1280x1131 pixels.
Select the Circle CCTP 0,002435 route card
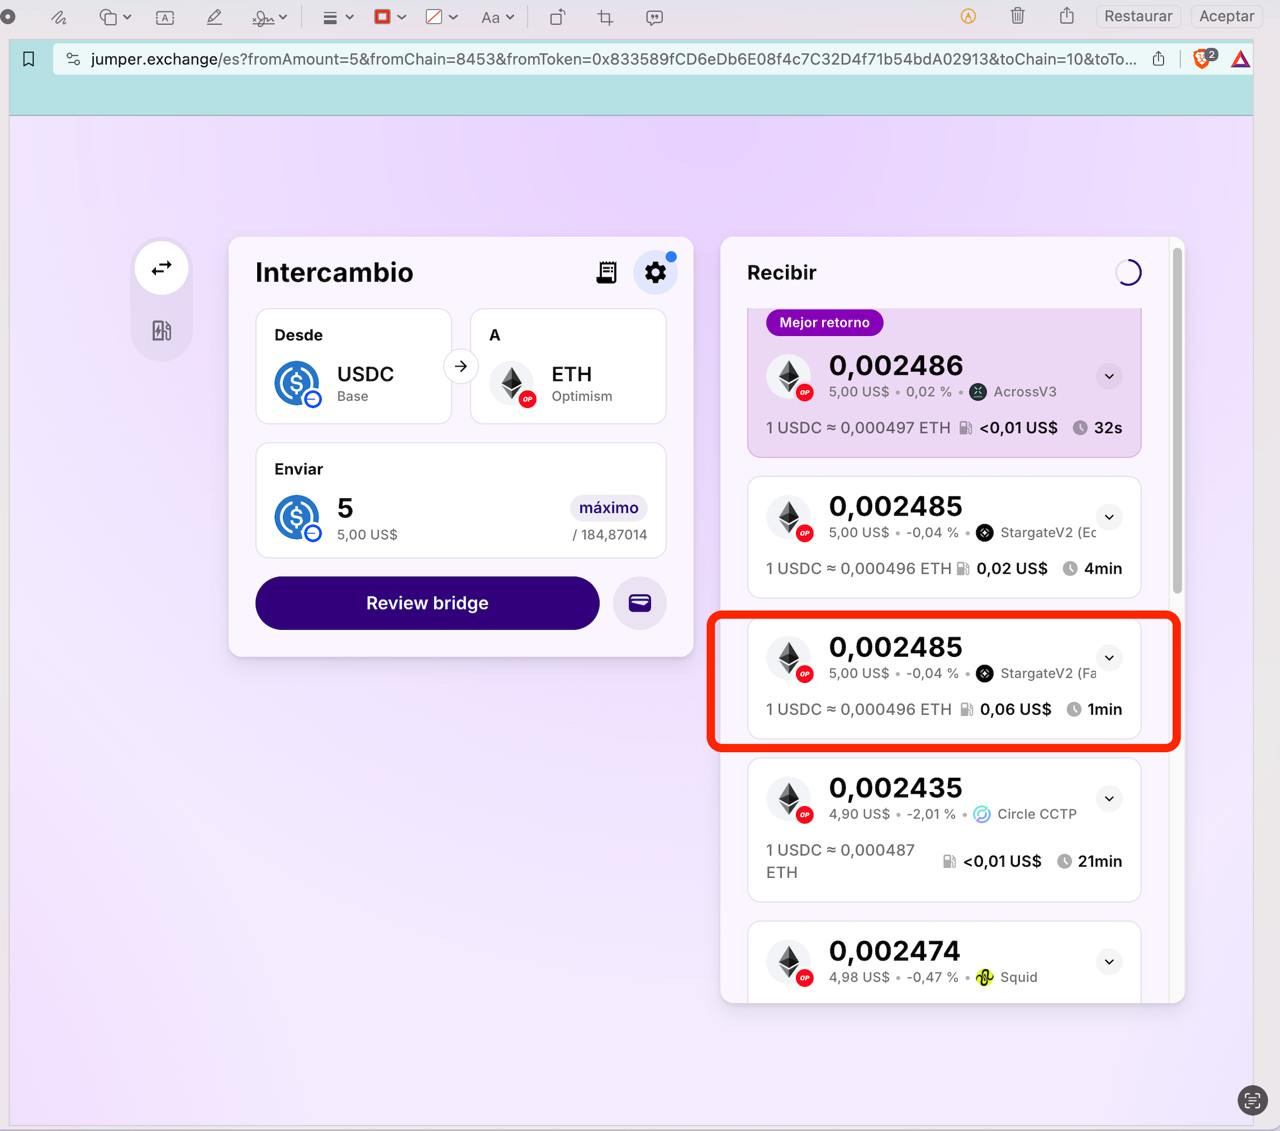944,830
